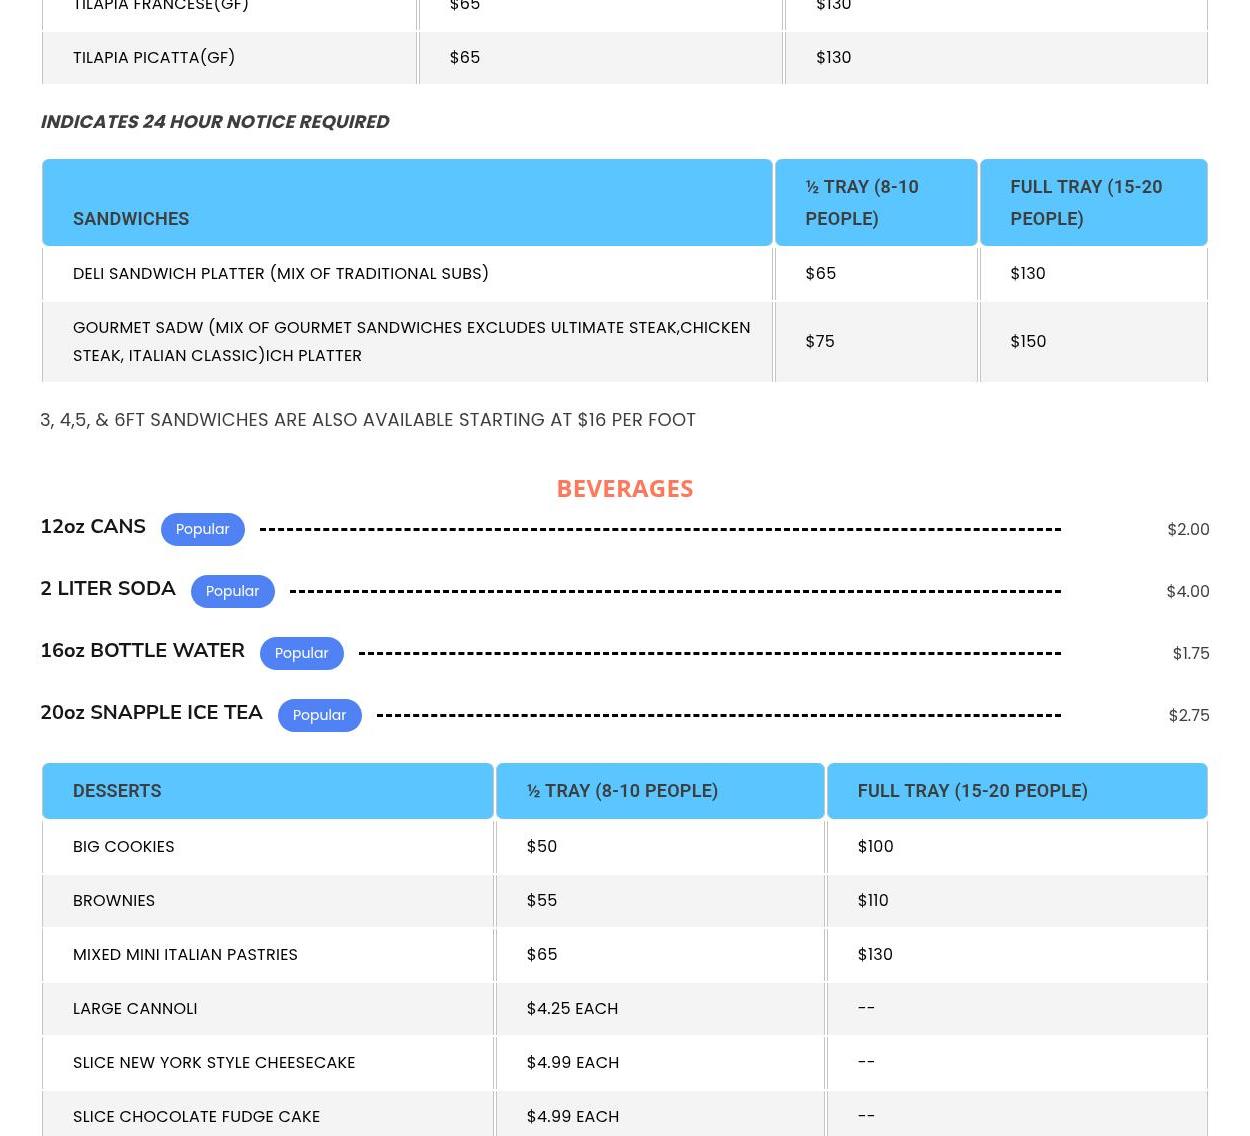Click the Gourmet Sandwich Platter description cell
The height and width of the screenshot is (1136, 1250).
[410, 341]
